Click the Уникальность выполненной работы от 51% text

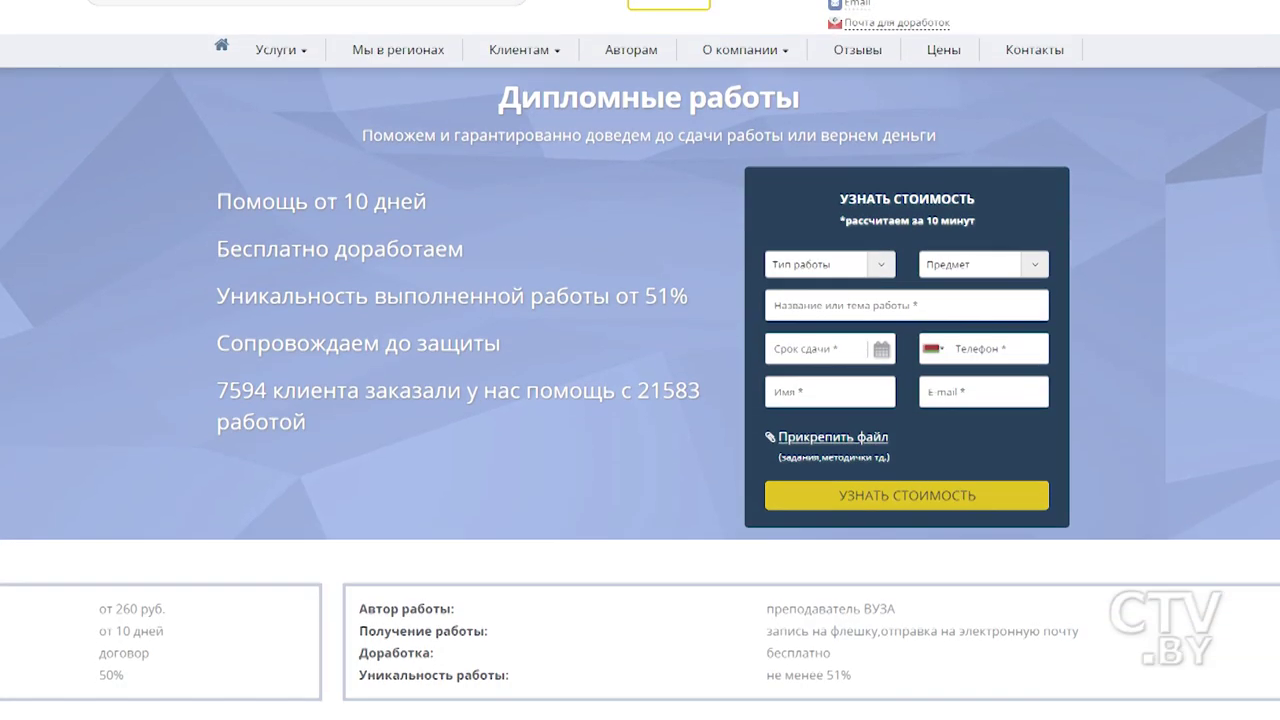[452, 296]
